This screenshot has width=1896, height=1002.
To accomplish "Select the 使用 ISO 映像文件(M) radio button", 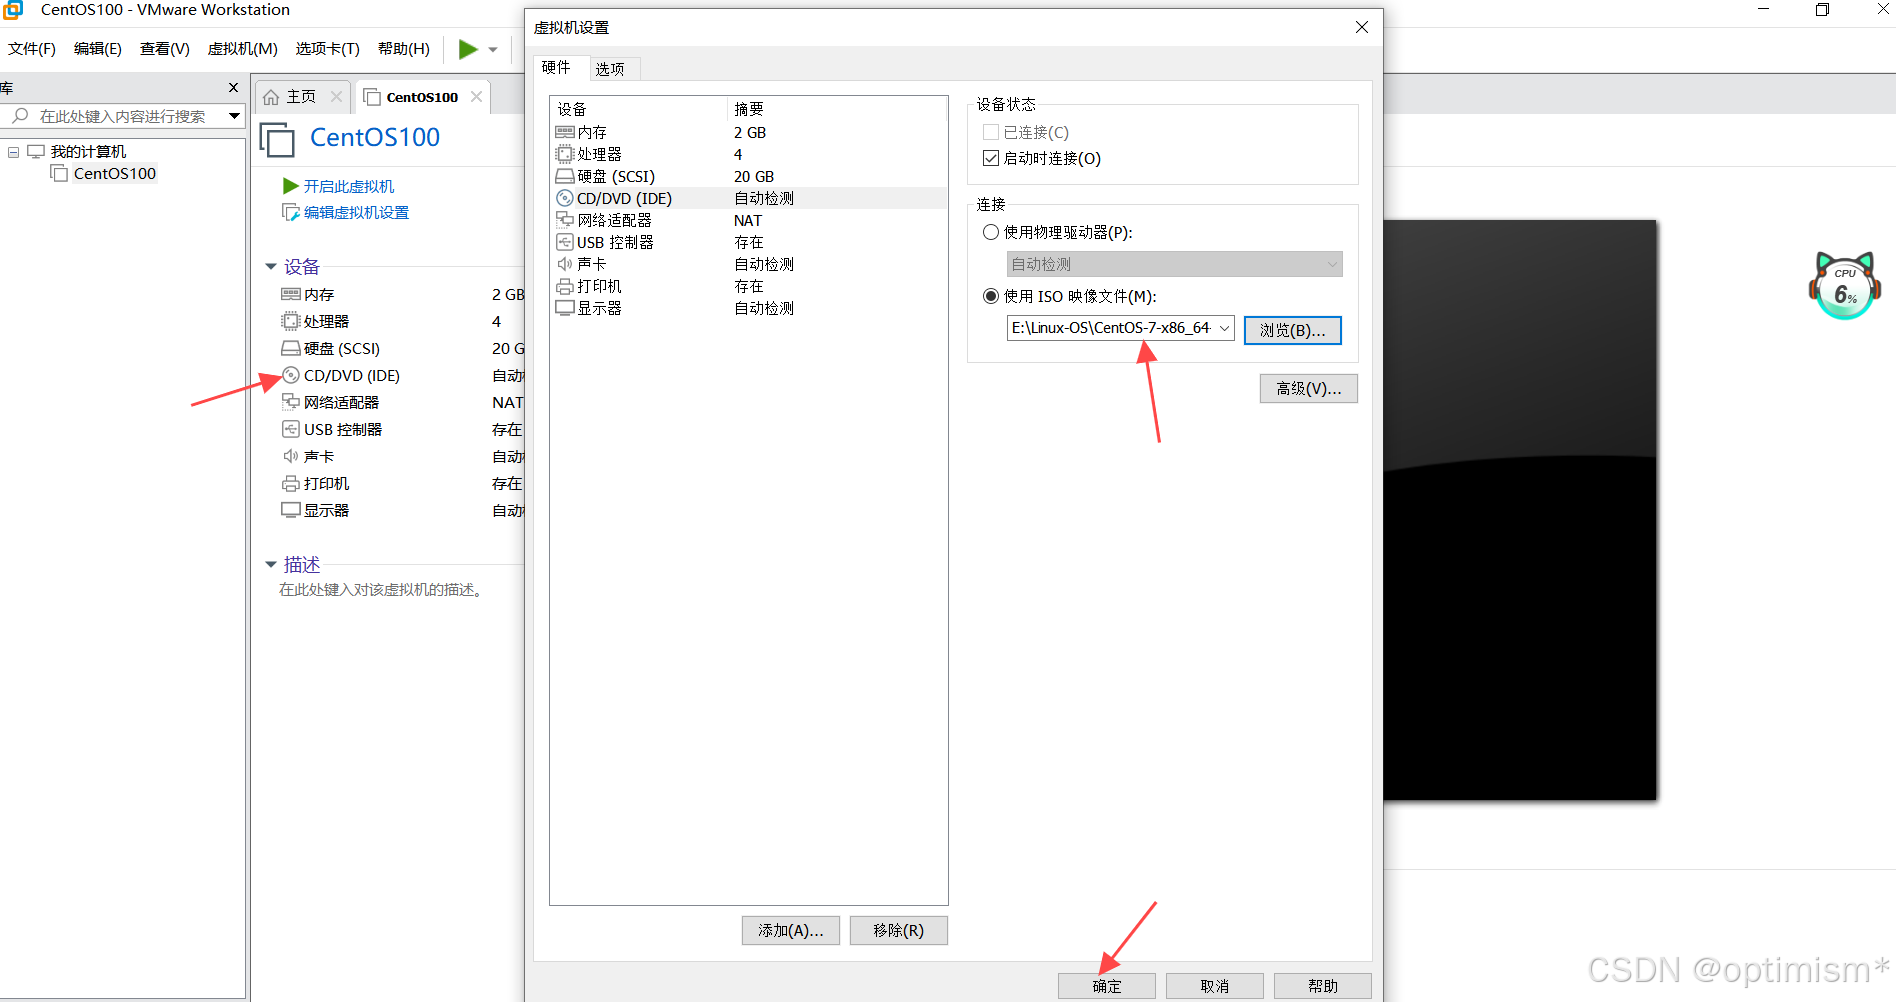I will click(x=991, y=296).
